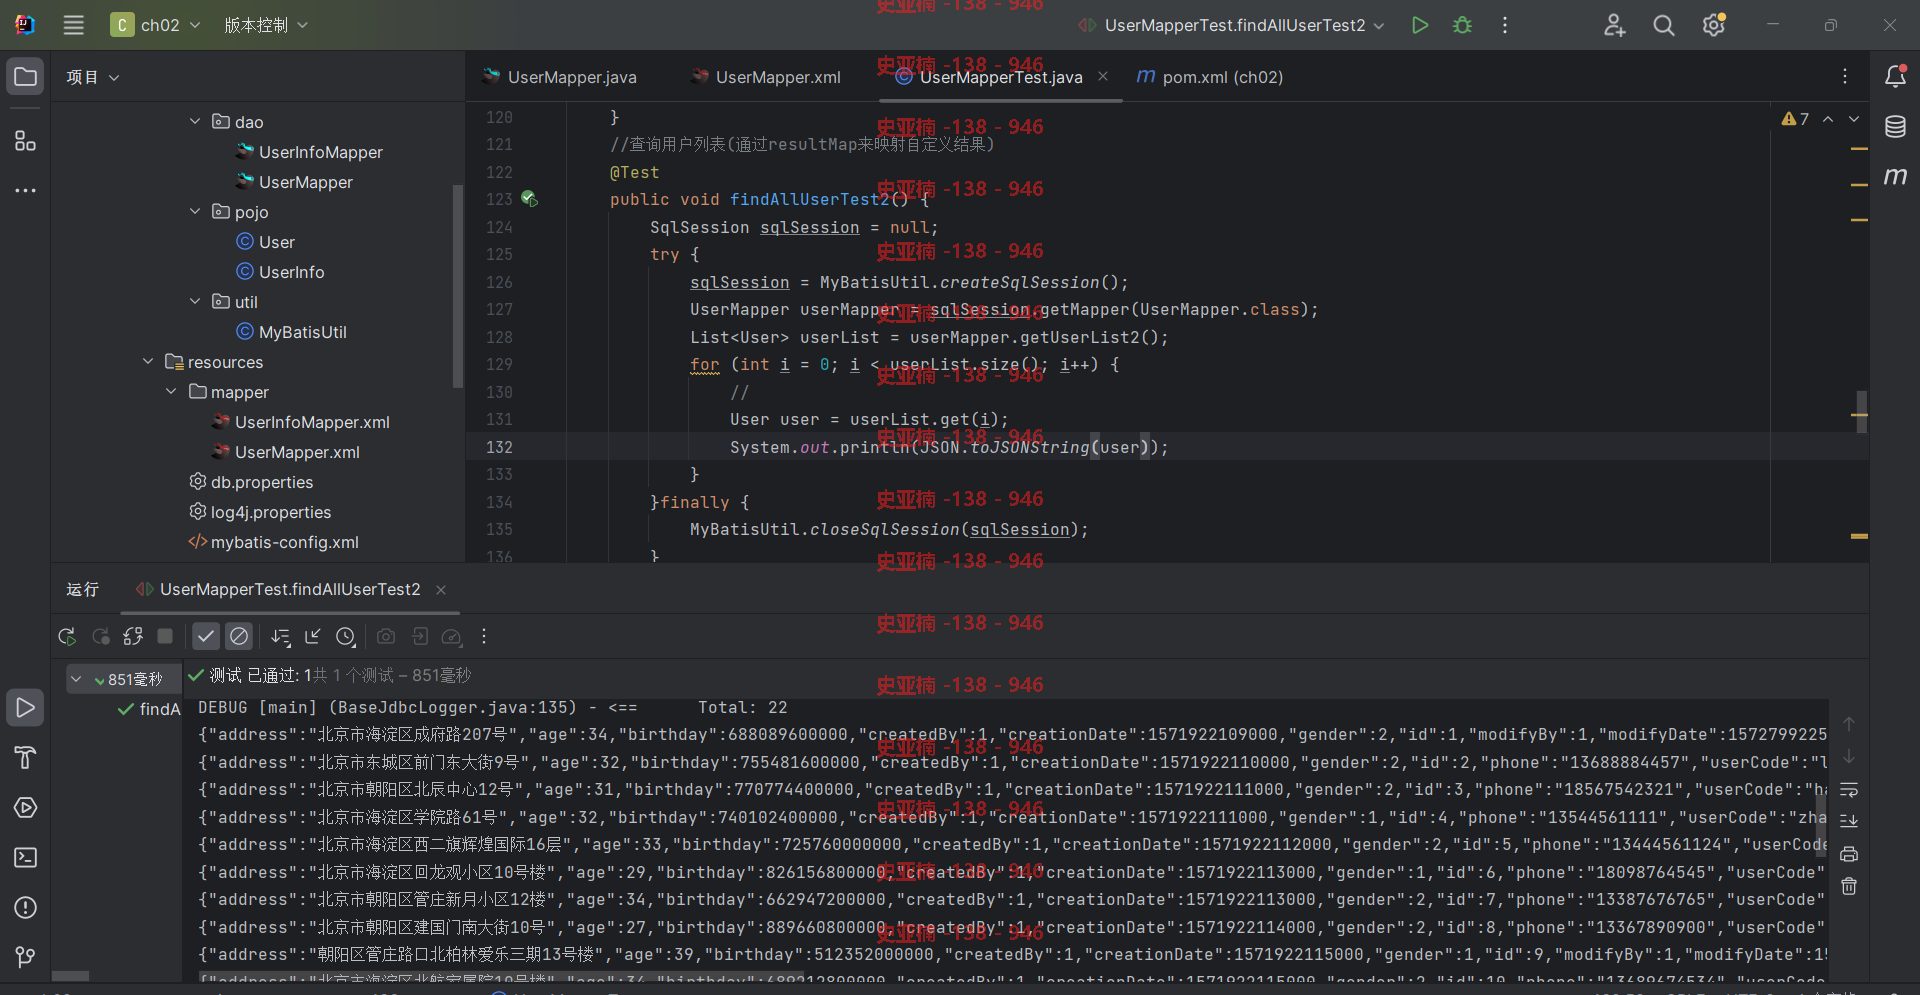Open the Services tool window
Image resolution: width=1920 pixels, height=995 pixels.
click(x=26, y=807)
